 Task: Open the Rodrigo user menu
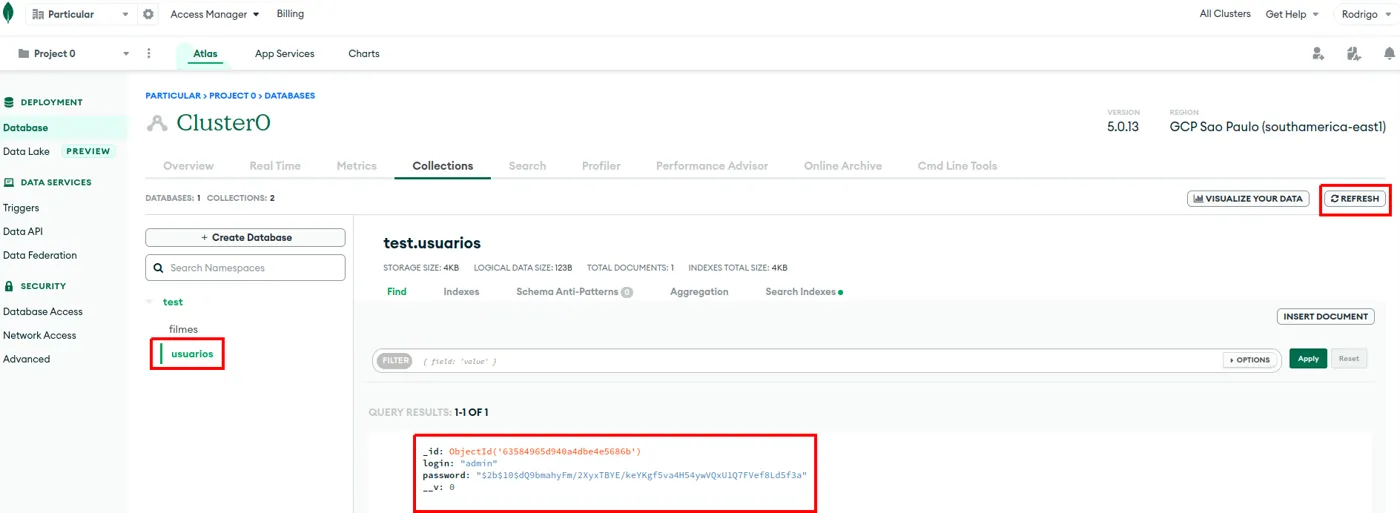(x=1365, y=14)
